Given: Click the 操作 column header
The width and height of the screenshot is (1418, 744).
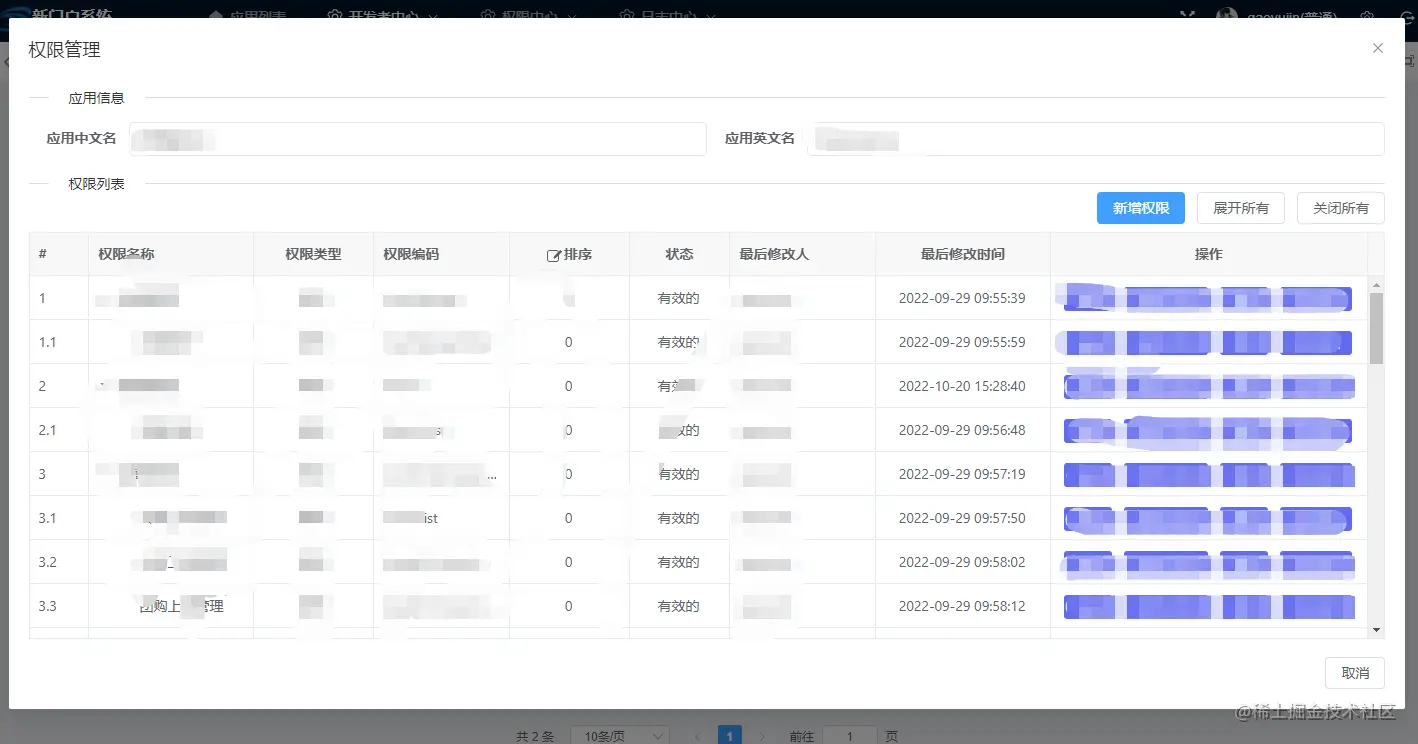Looking at the screenshot, I should click(x=1209, y=254).
